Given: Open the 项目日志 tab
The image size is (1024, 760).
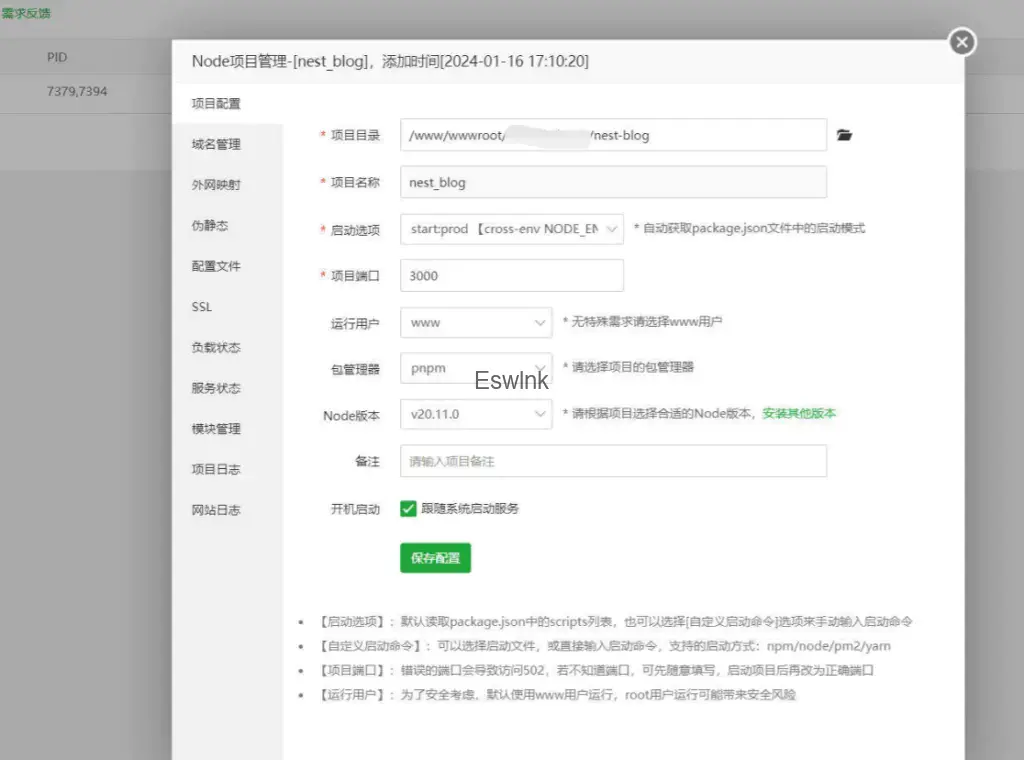Looking at the screenshot, I should (x=216, y=469).
